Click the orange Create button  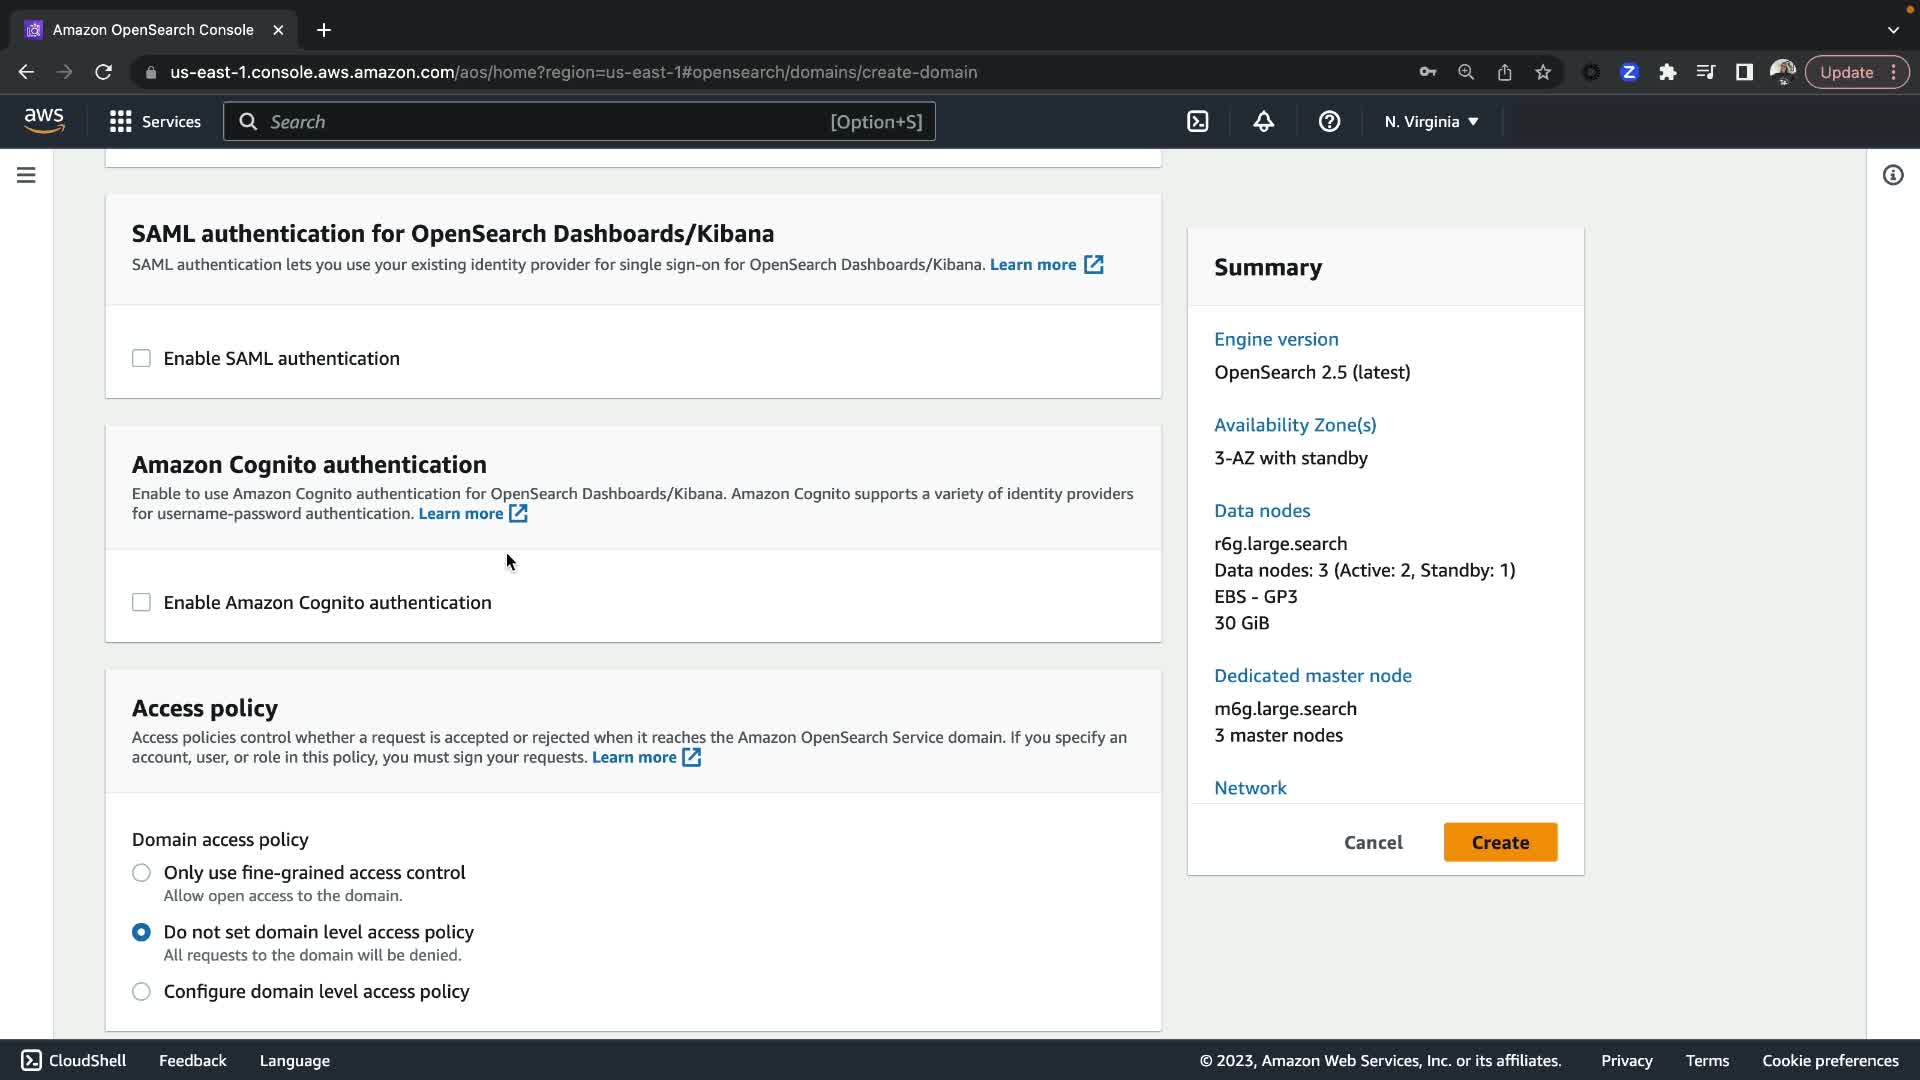pyautogui.click(x=1500, y=842)
